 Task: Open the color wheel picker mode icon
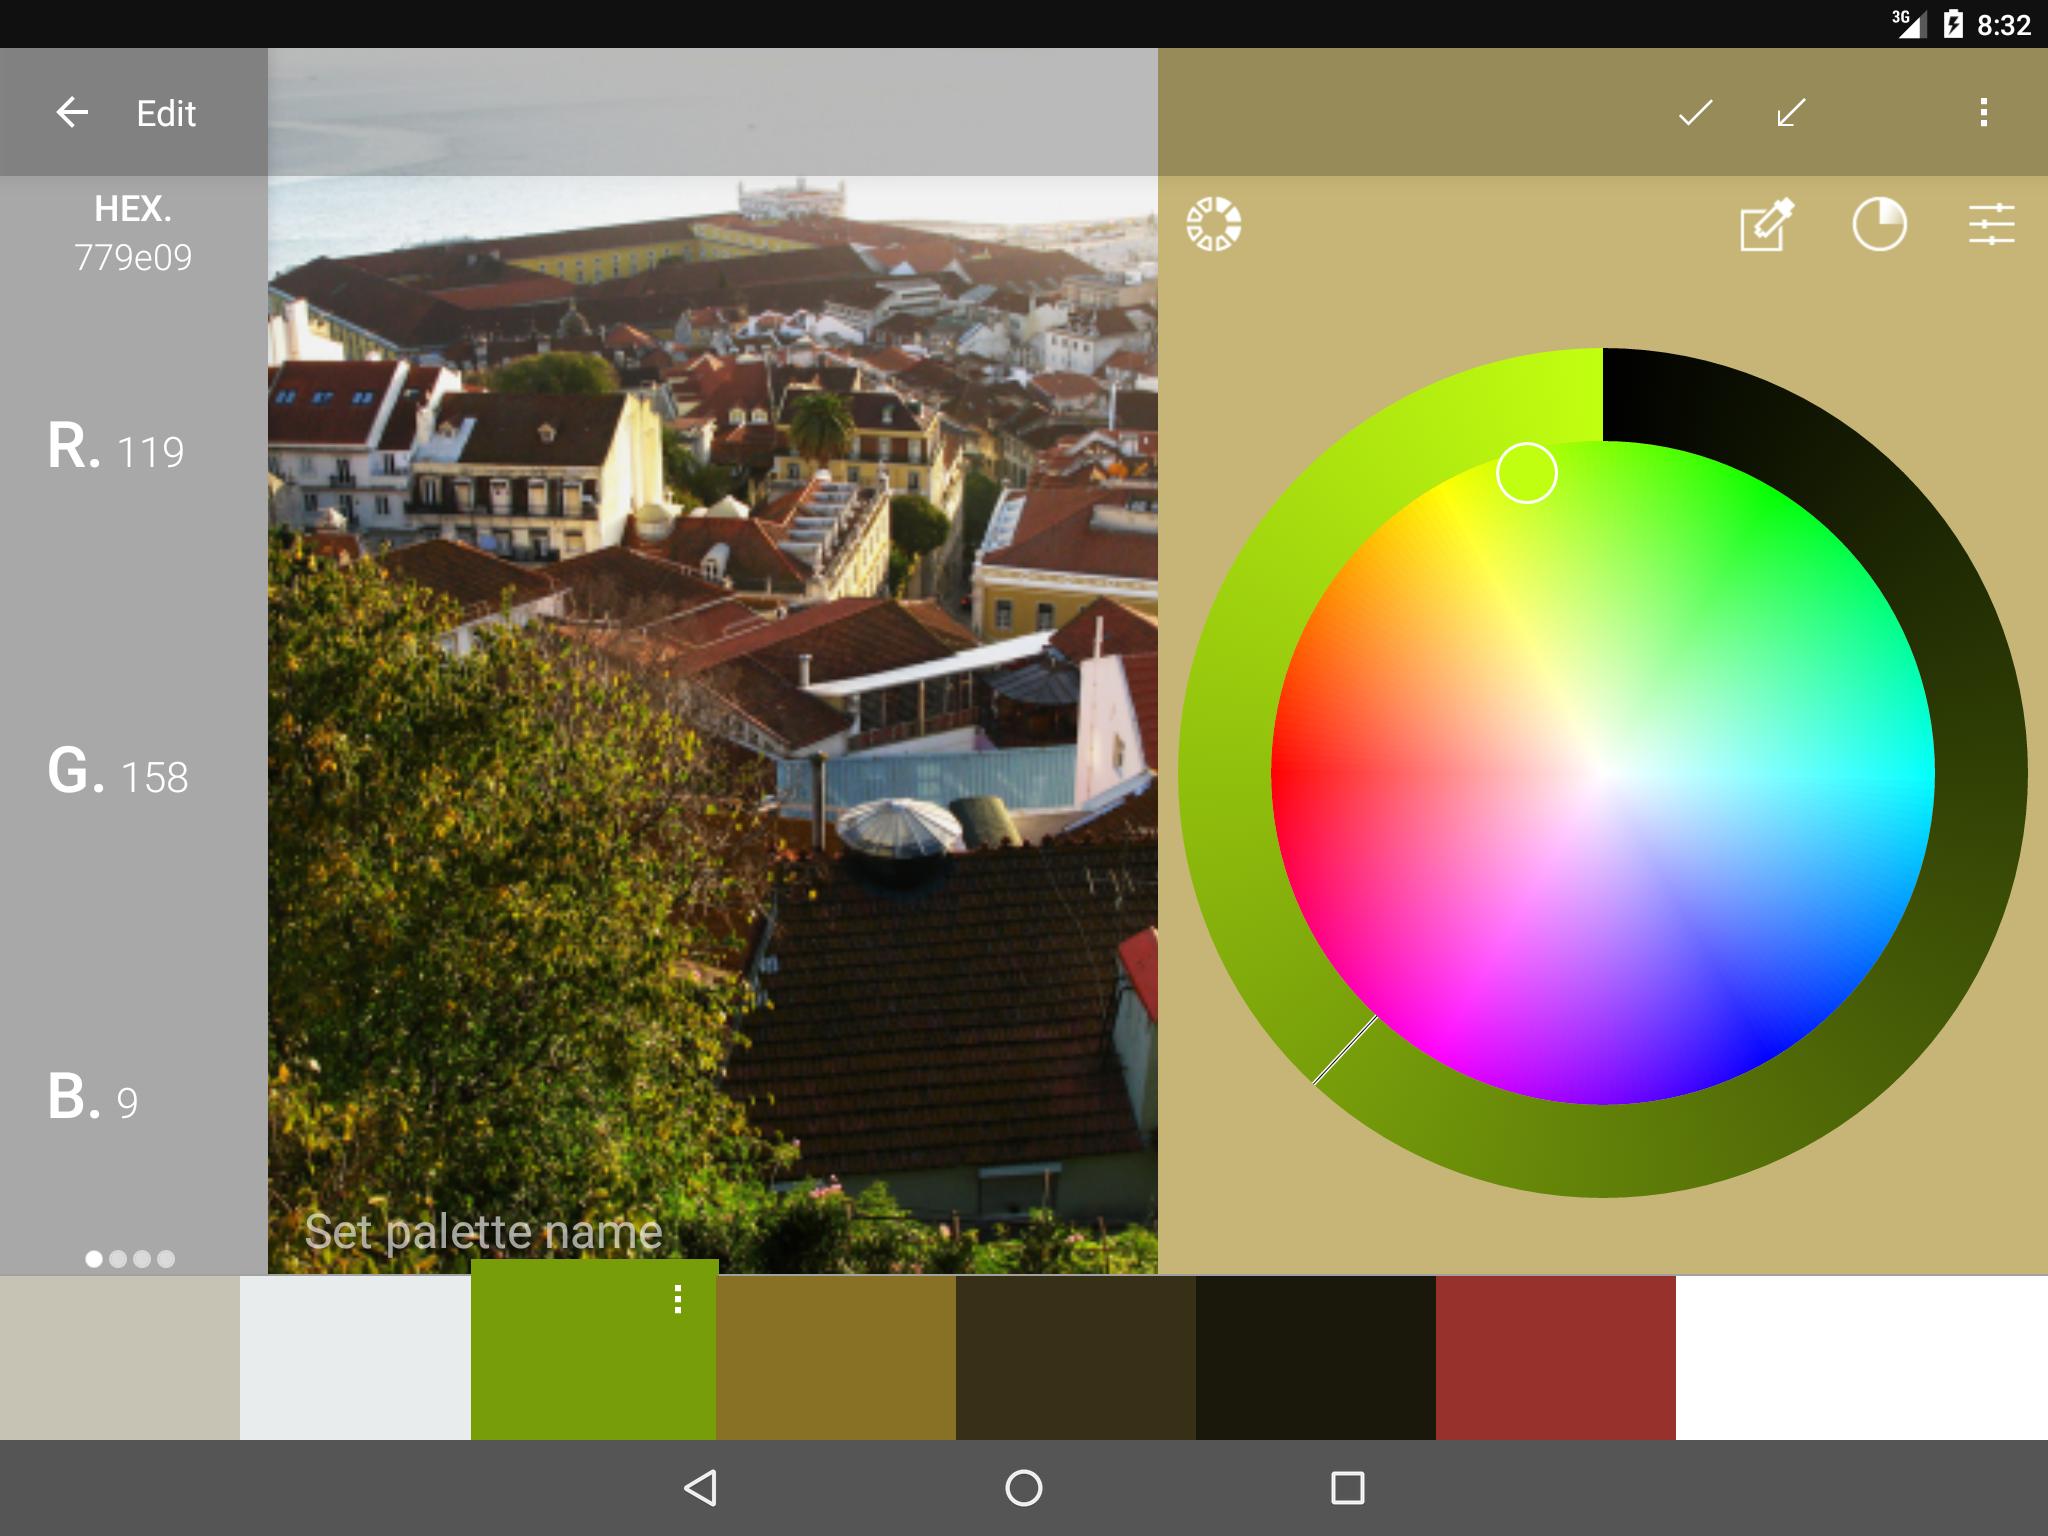click(x=1879, y=224)
